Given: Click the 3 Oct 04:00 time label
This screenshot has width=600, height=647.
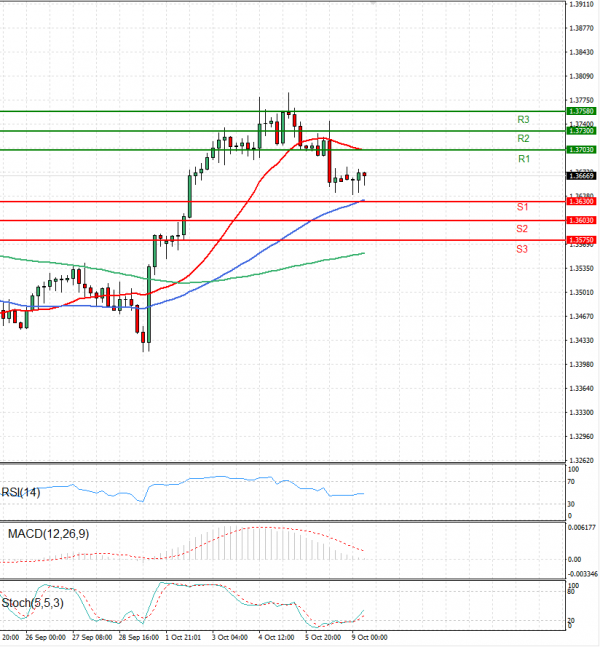Looking at the screenshot, I should click(x=230, y=638).
